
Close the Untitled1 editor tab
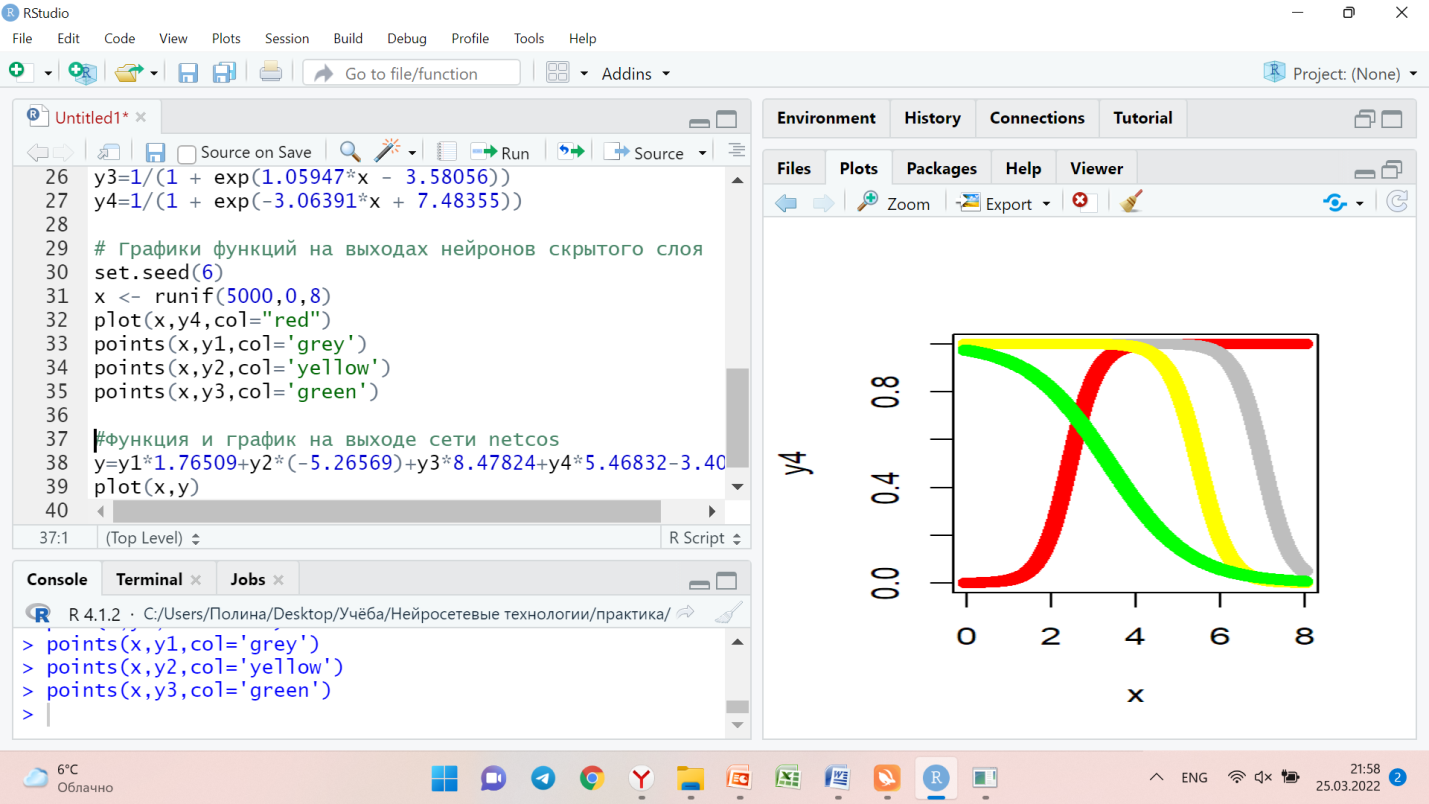[141, 117]
